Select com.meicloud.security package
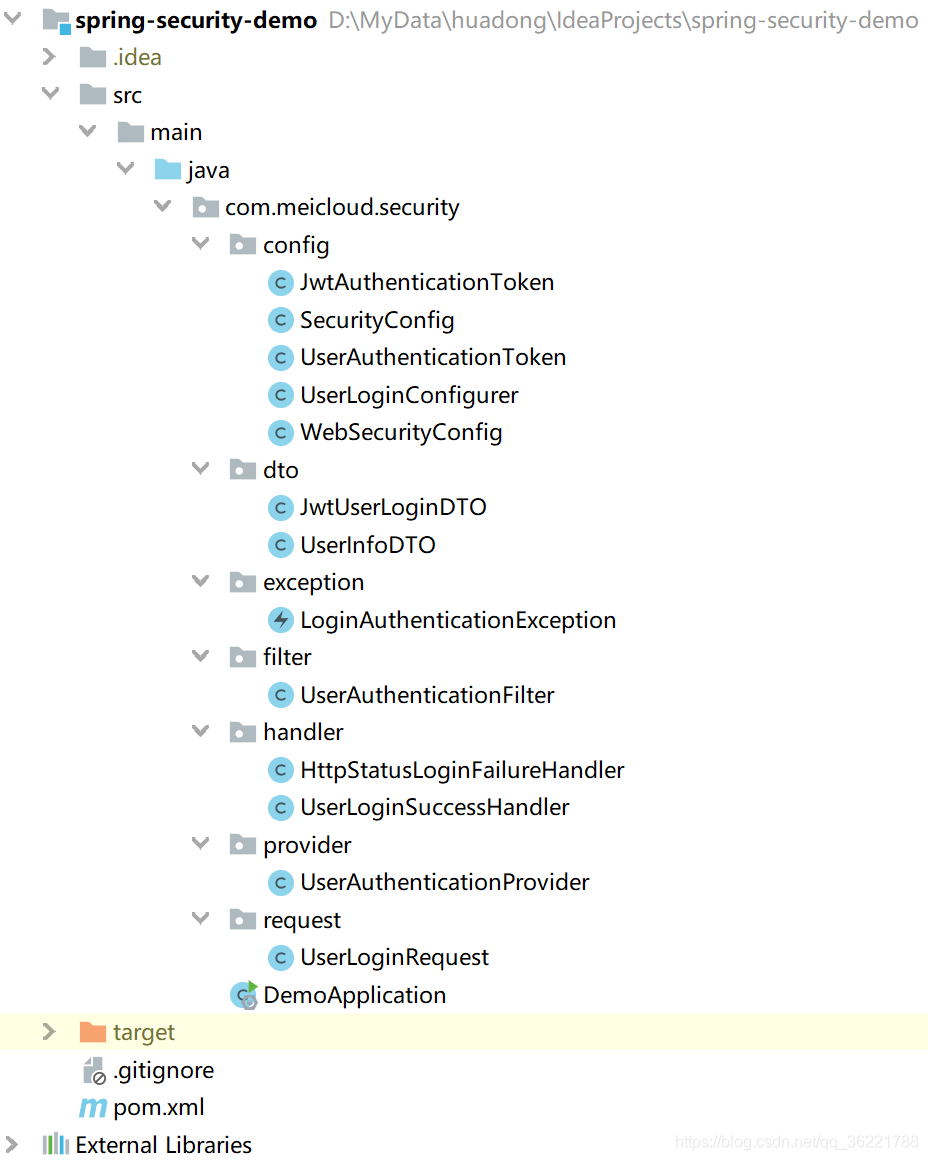 click(x=342, y=207)
